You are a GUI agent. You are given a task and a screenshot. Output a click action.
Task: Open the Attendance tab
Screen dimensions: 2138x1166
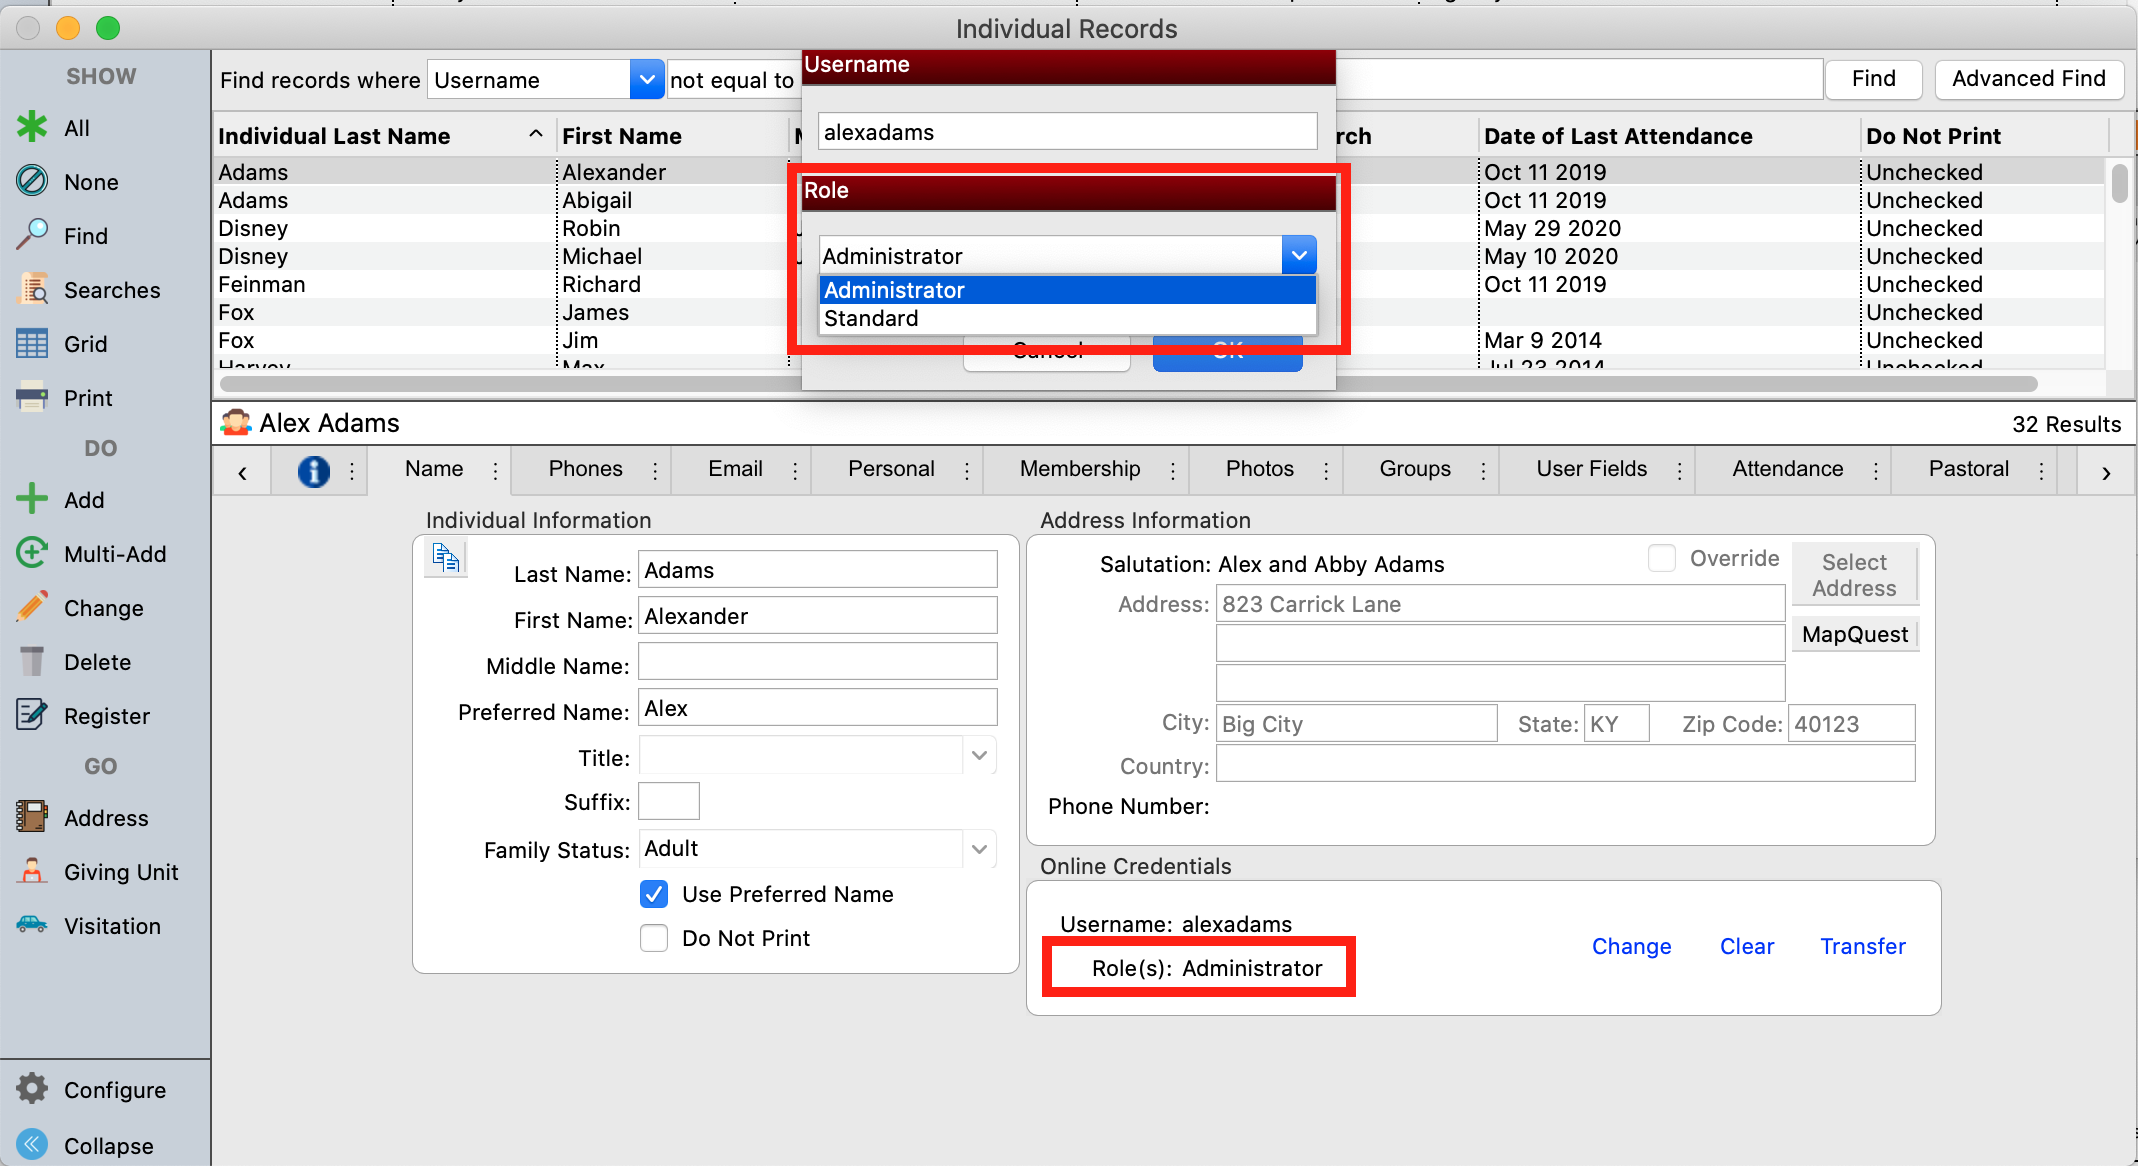click(x=1787, y=469)
